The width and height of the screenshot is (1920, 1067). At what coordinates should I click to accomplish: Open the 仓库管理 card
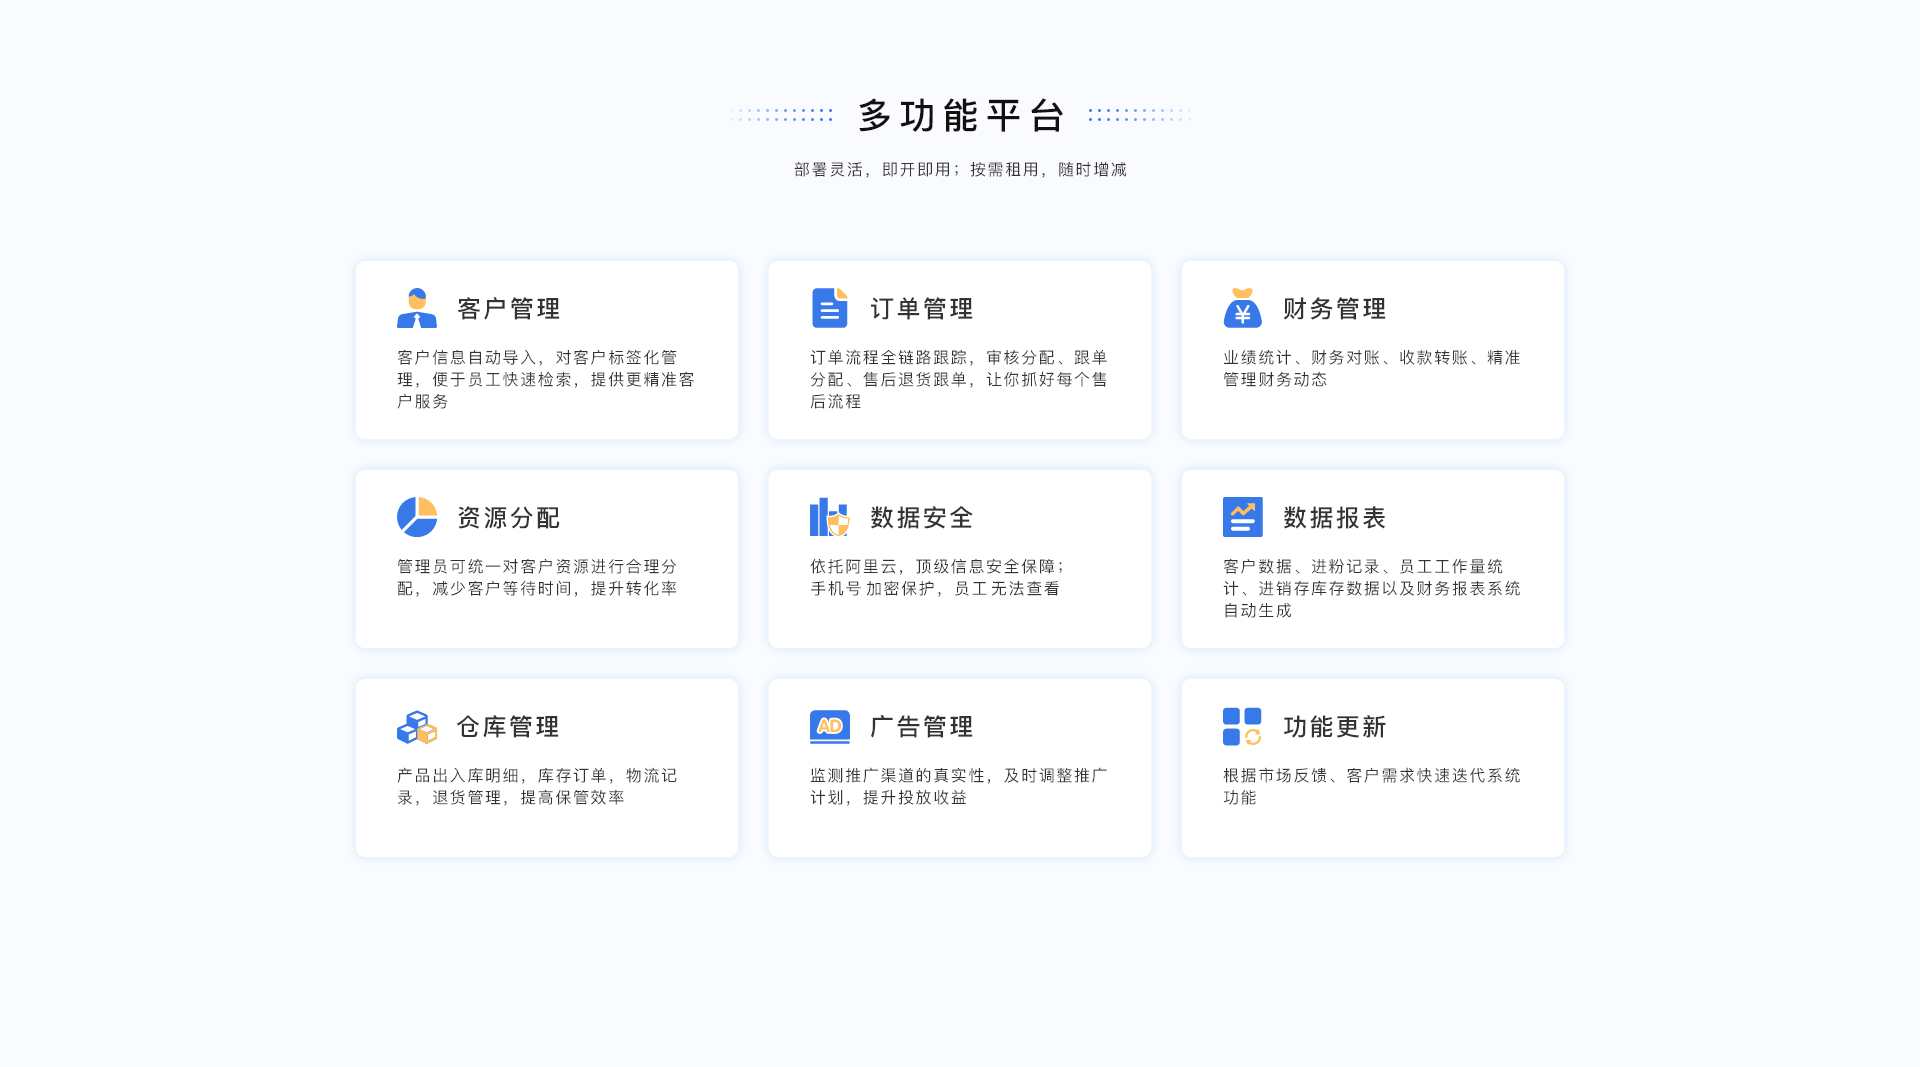pyautogui.click(x=546, y=767)
